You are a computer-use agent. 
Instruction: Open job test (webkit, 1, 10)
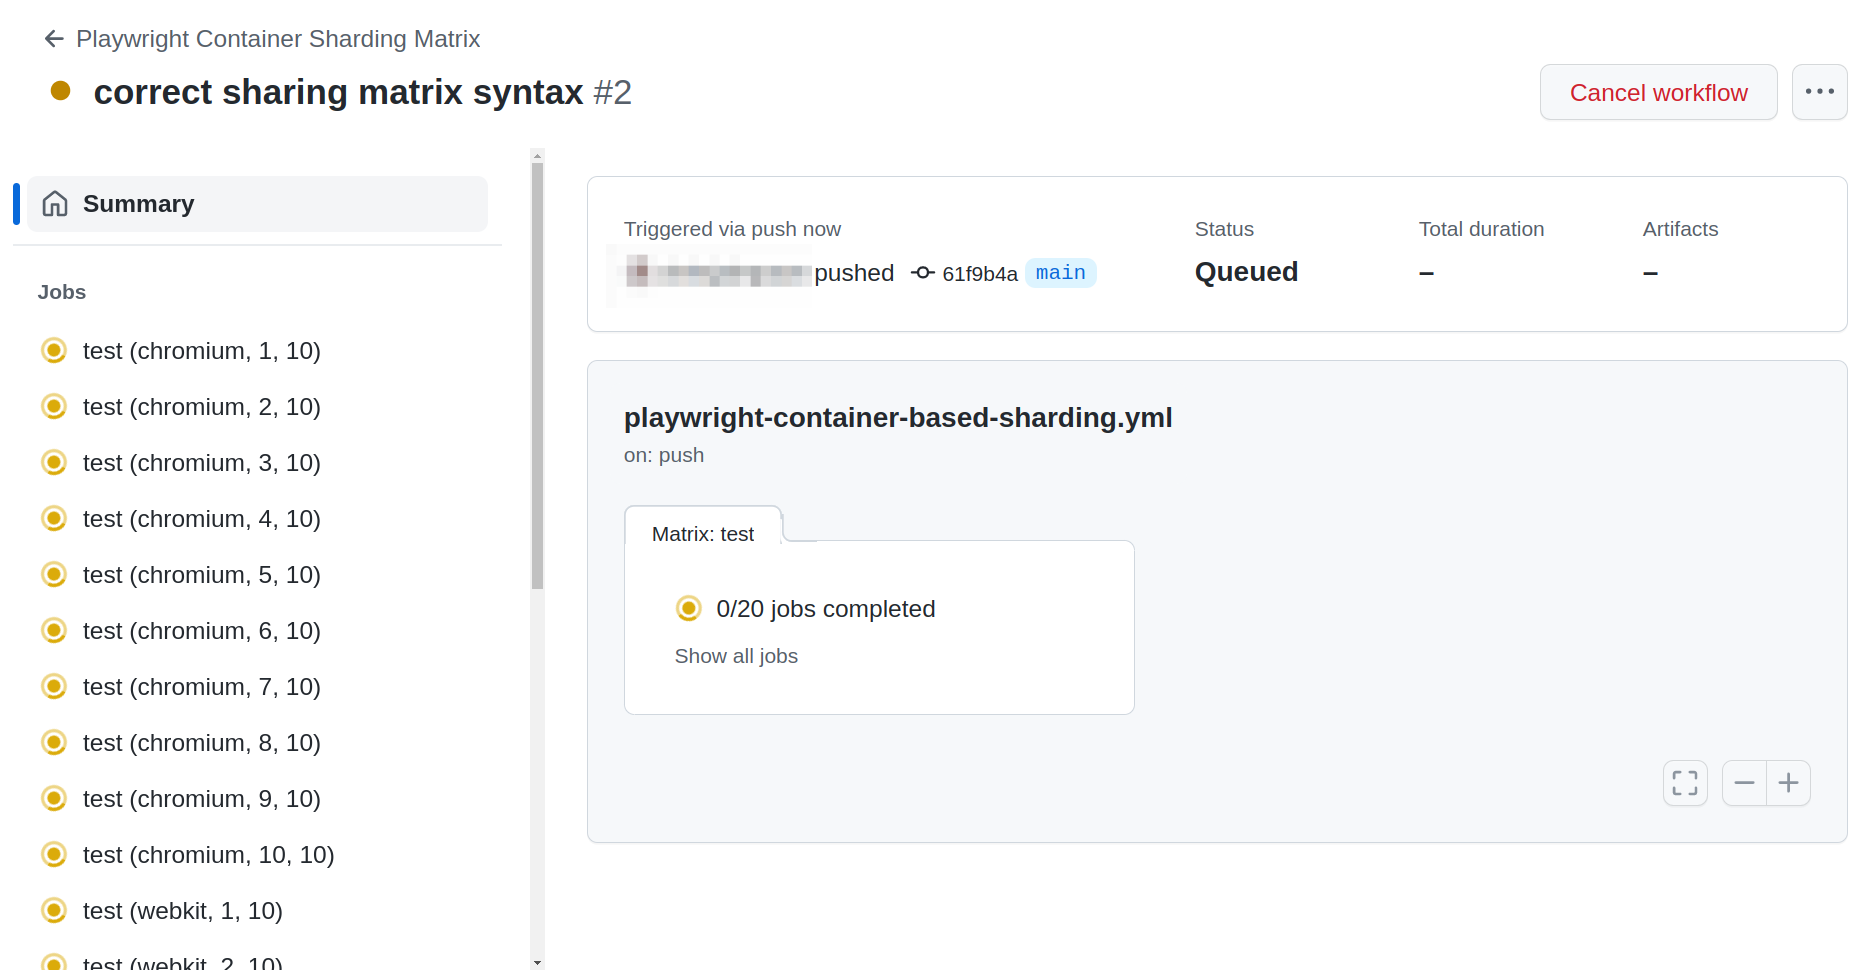click(182, 911)
